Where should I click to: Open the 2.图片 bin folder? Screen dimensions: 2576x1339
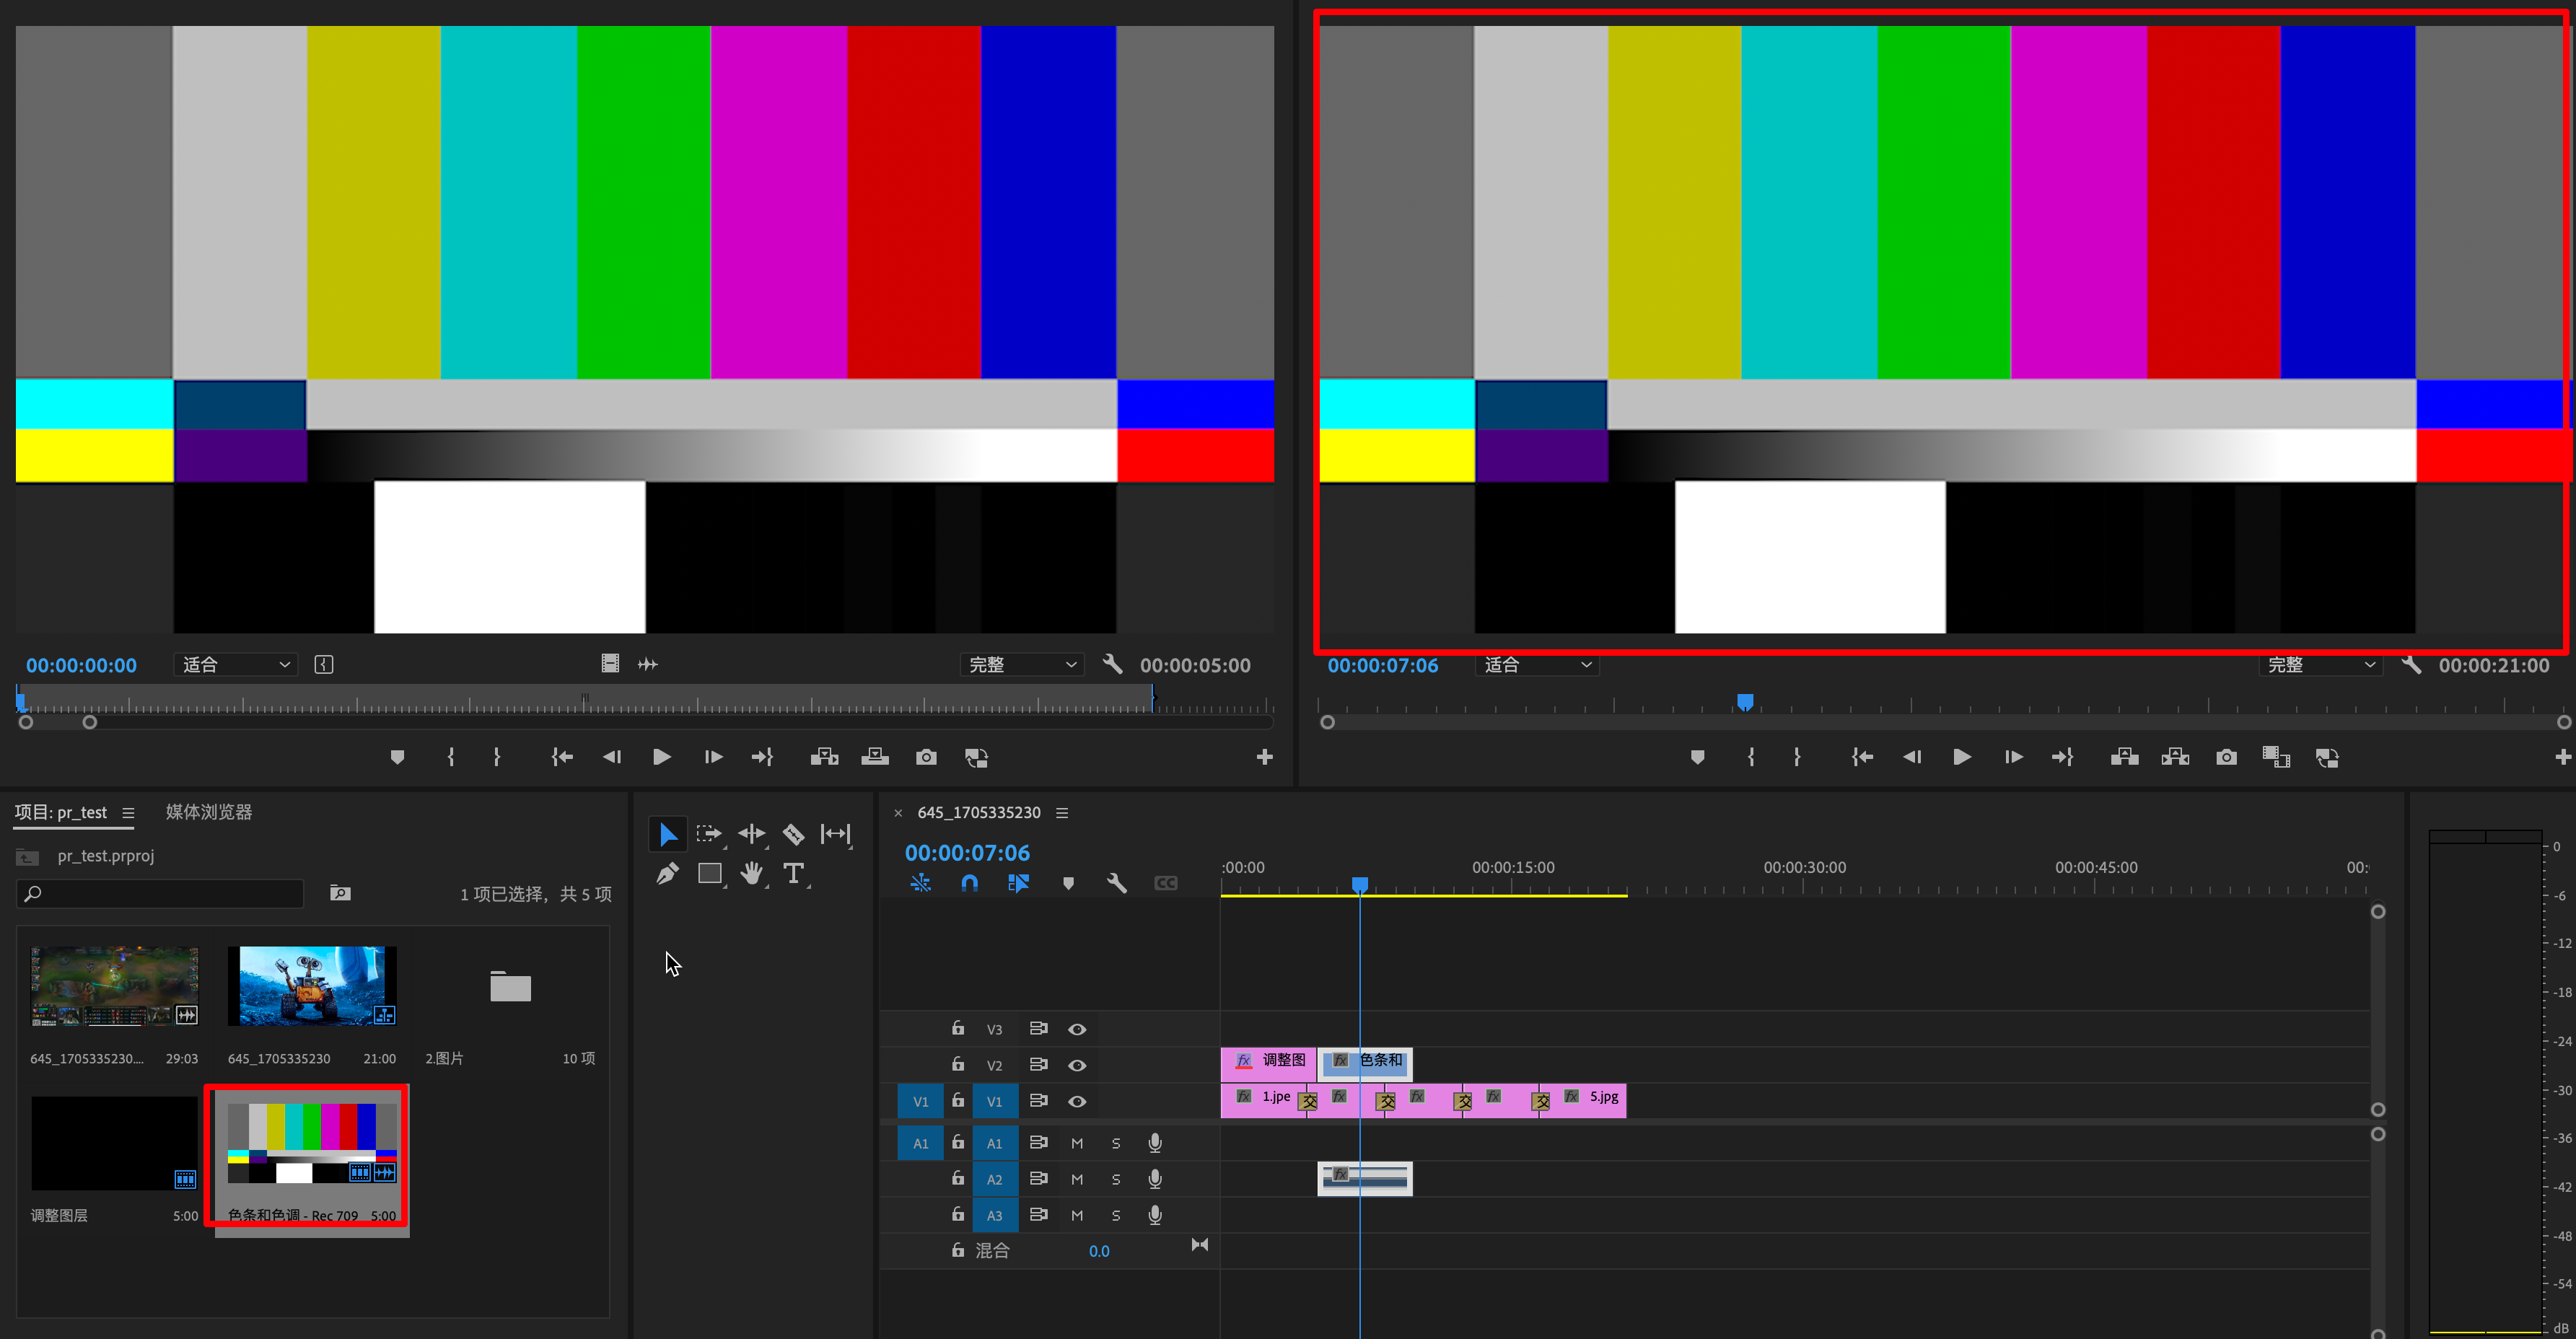(x=510, y=986)
